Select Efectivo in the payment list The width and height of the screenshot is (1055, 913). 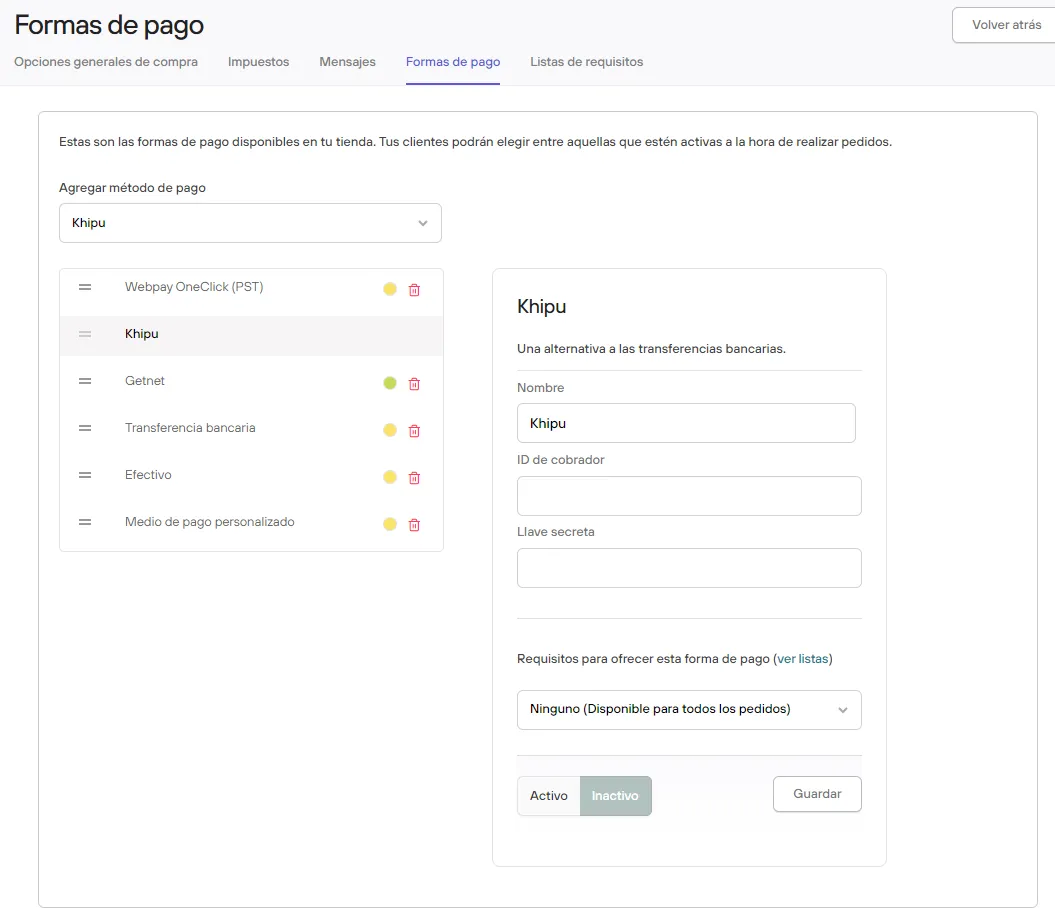click(251, 476)
